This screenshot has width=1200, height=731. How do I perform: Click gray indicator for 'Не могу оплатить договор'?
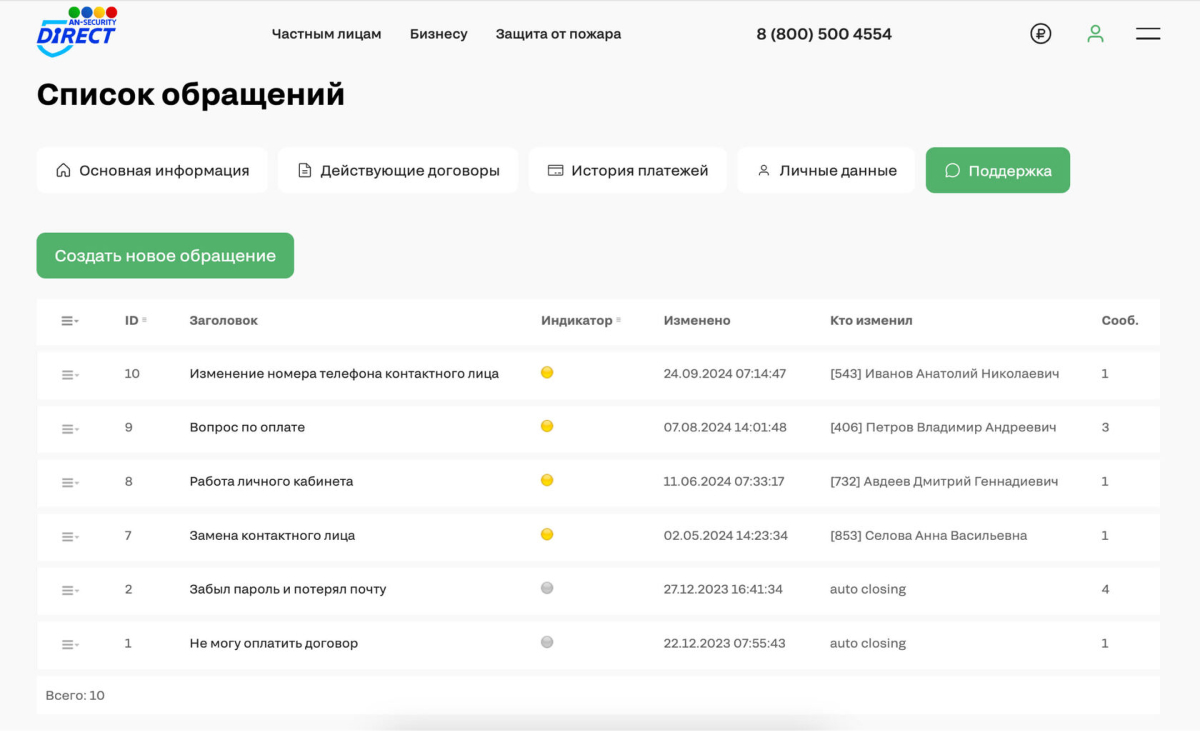pos(547,643)
